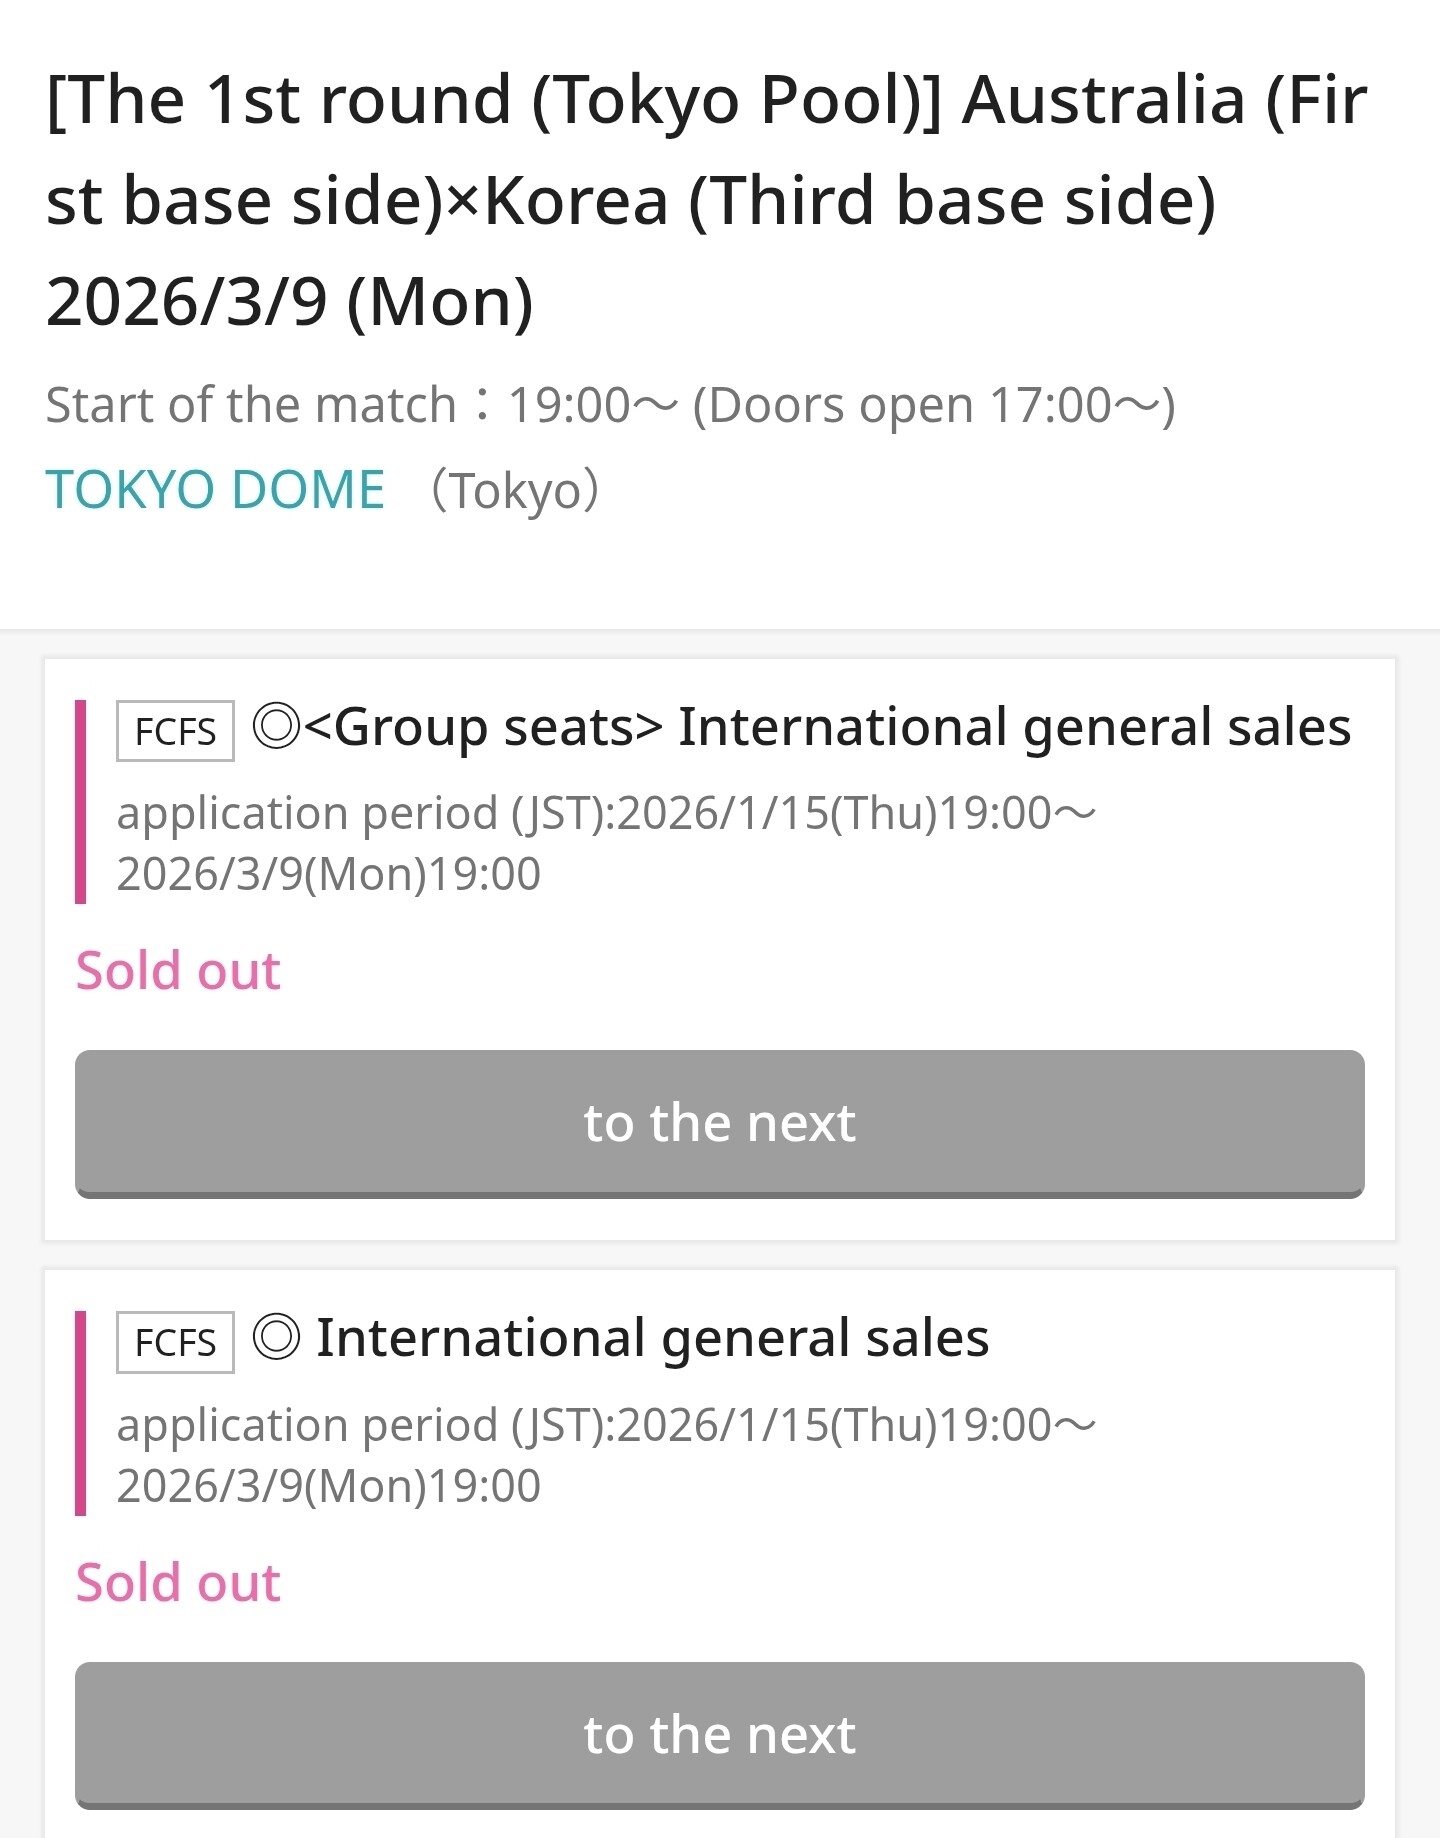Screen dimensions: 1440x1838
Task: Open the TOKYO DOME venue link
Action: 215,490
